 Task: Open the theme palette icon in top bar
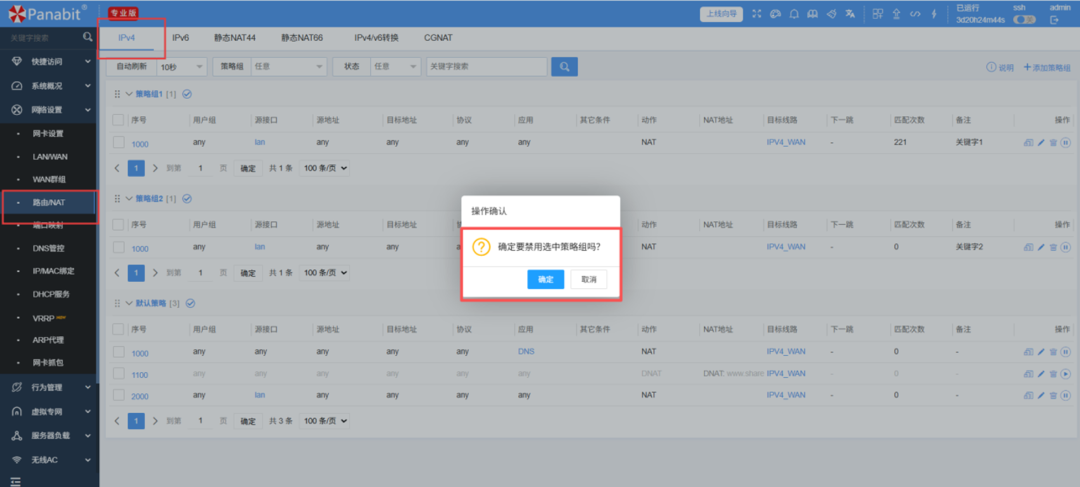point(775,14)
